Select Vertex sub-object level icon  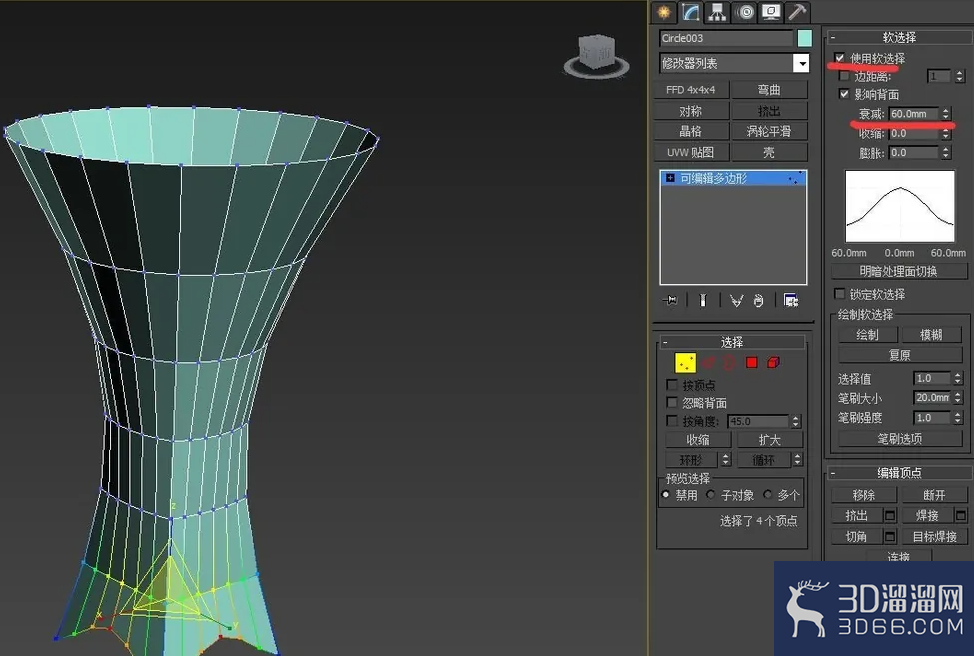tap(685, 363)
